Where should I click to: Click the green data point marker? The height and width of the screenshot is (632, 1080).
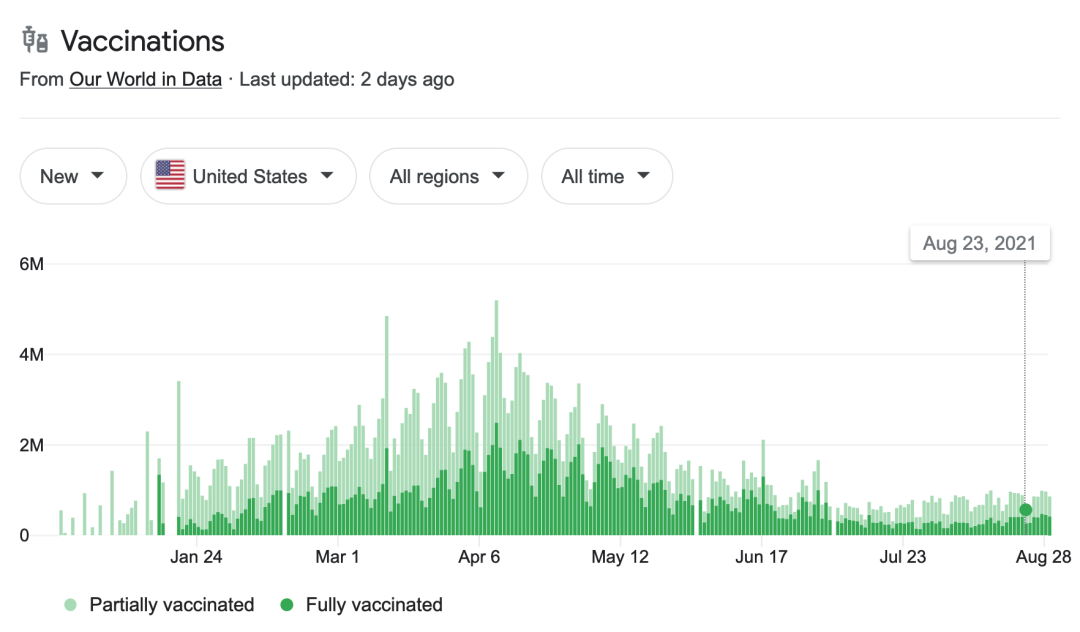click(x=1025, y=510)
